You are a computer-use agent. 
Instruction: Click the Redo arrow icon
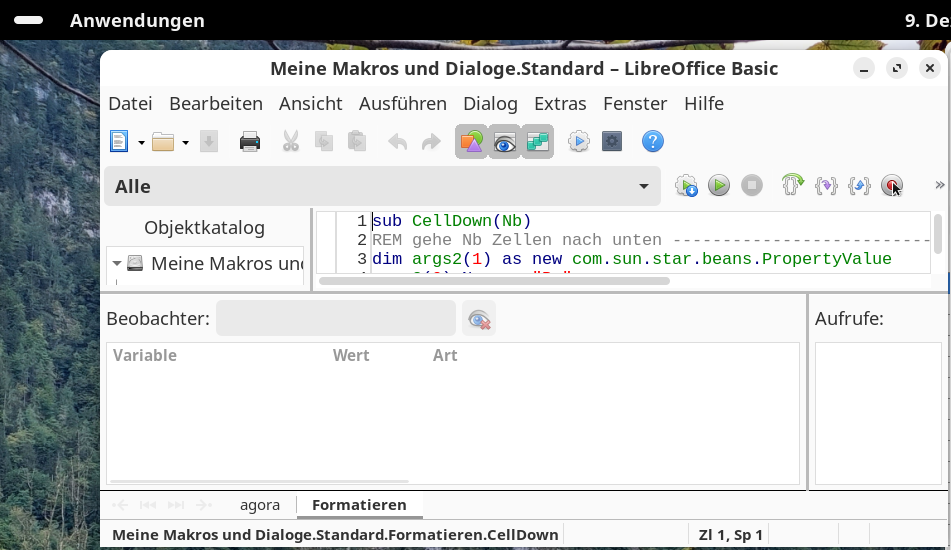[431, 142]
